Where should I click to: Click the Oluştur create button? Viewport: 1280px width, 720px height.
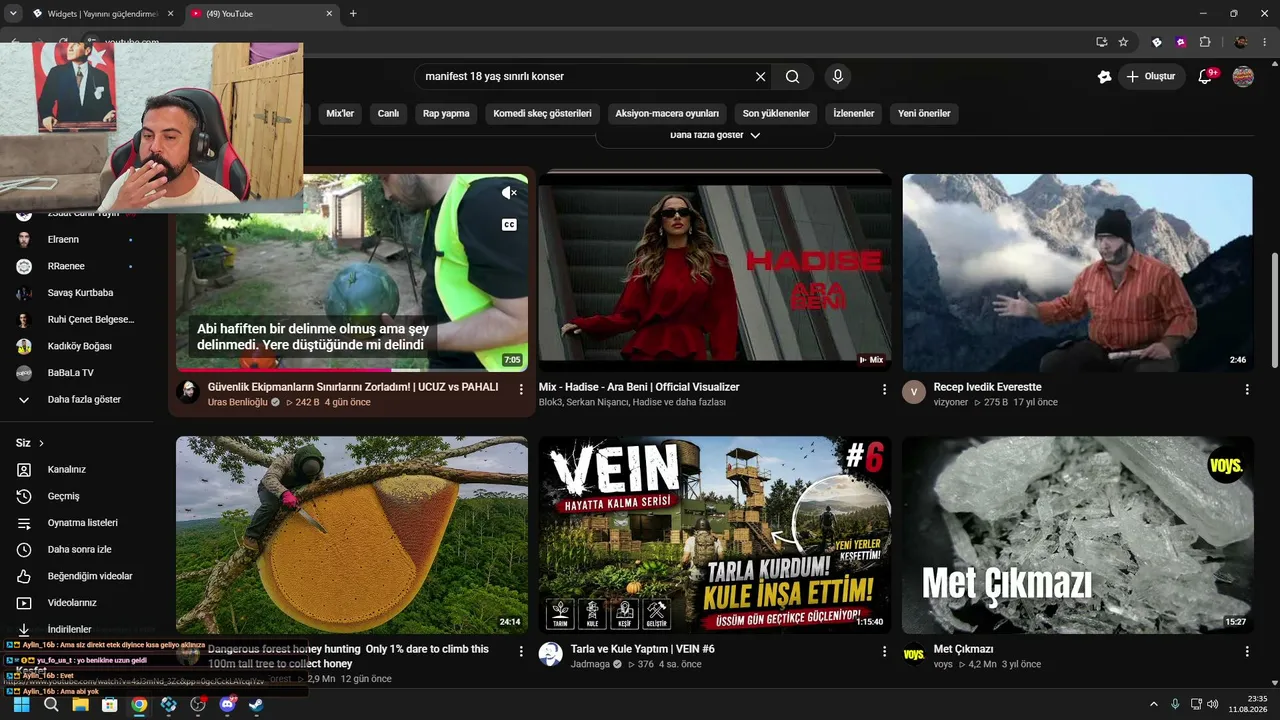click(x=1151, y=76)
